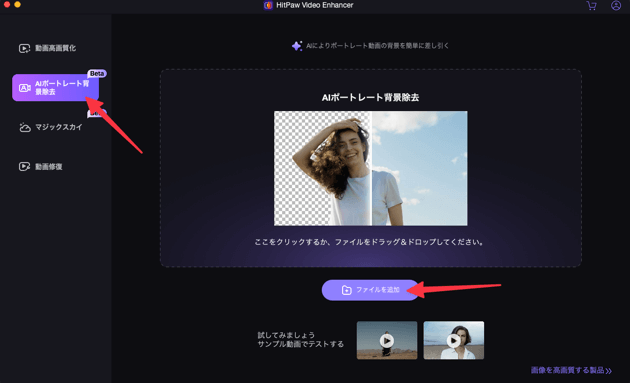Select the 動画高画質化 sidebar item

tap(47, 48)
